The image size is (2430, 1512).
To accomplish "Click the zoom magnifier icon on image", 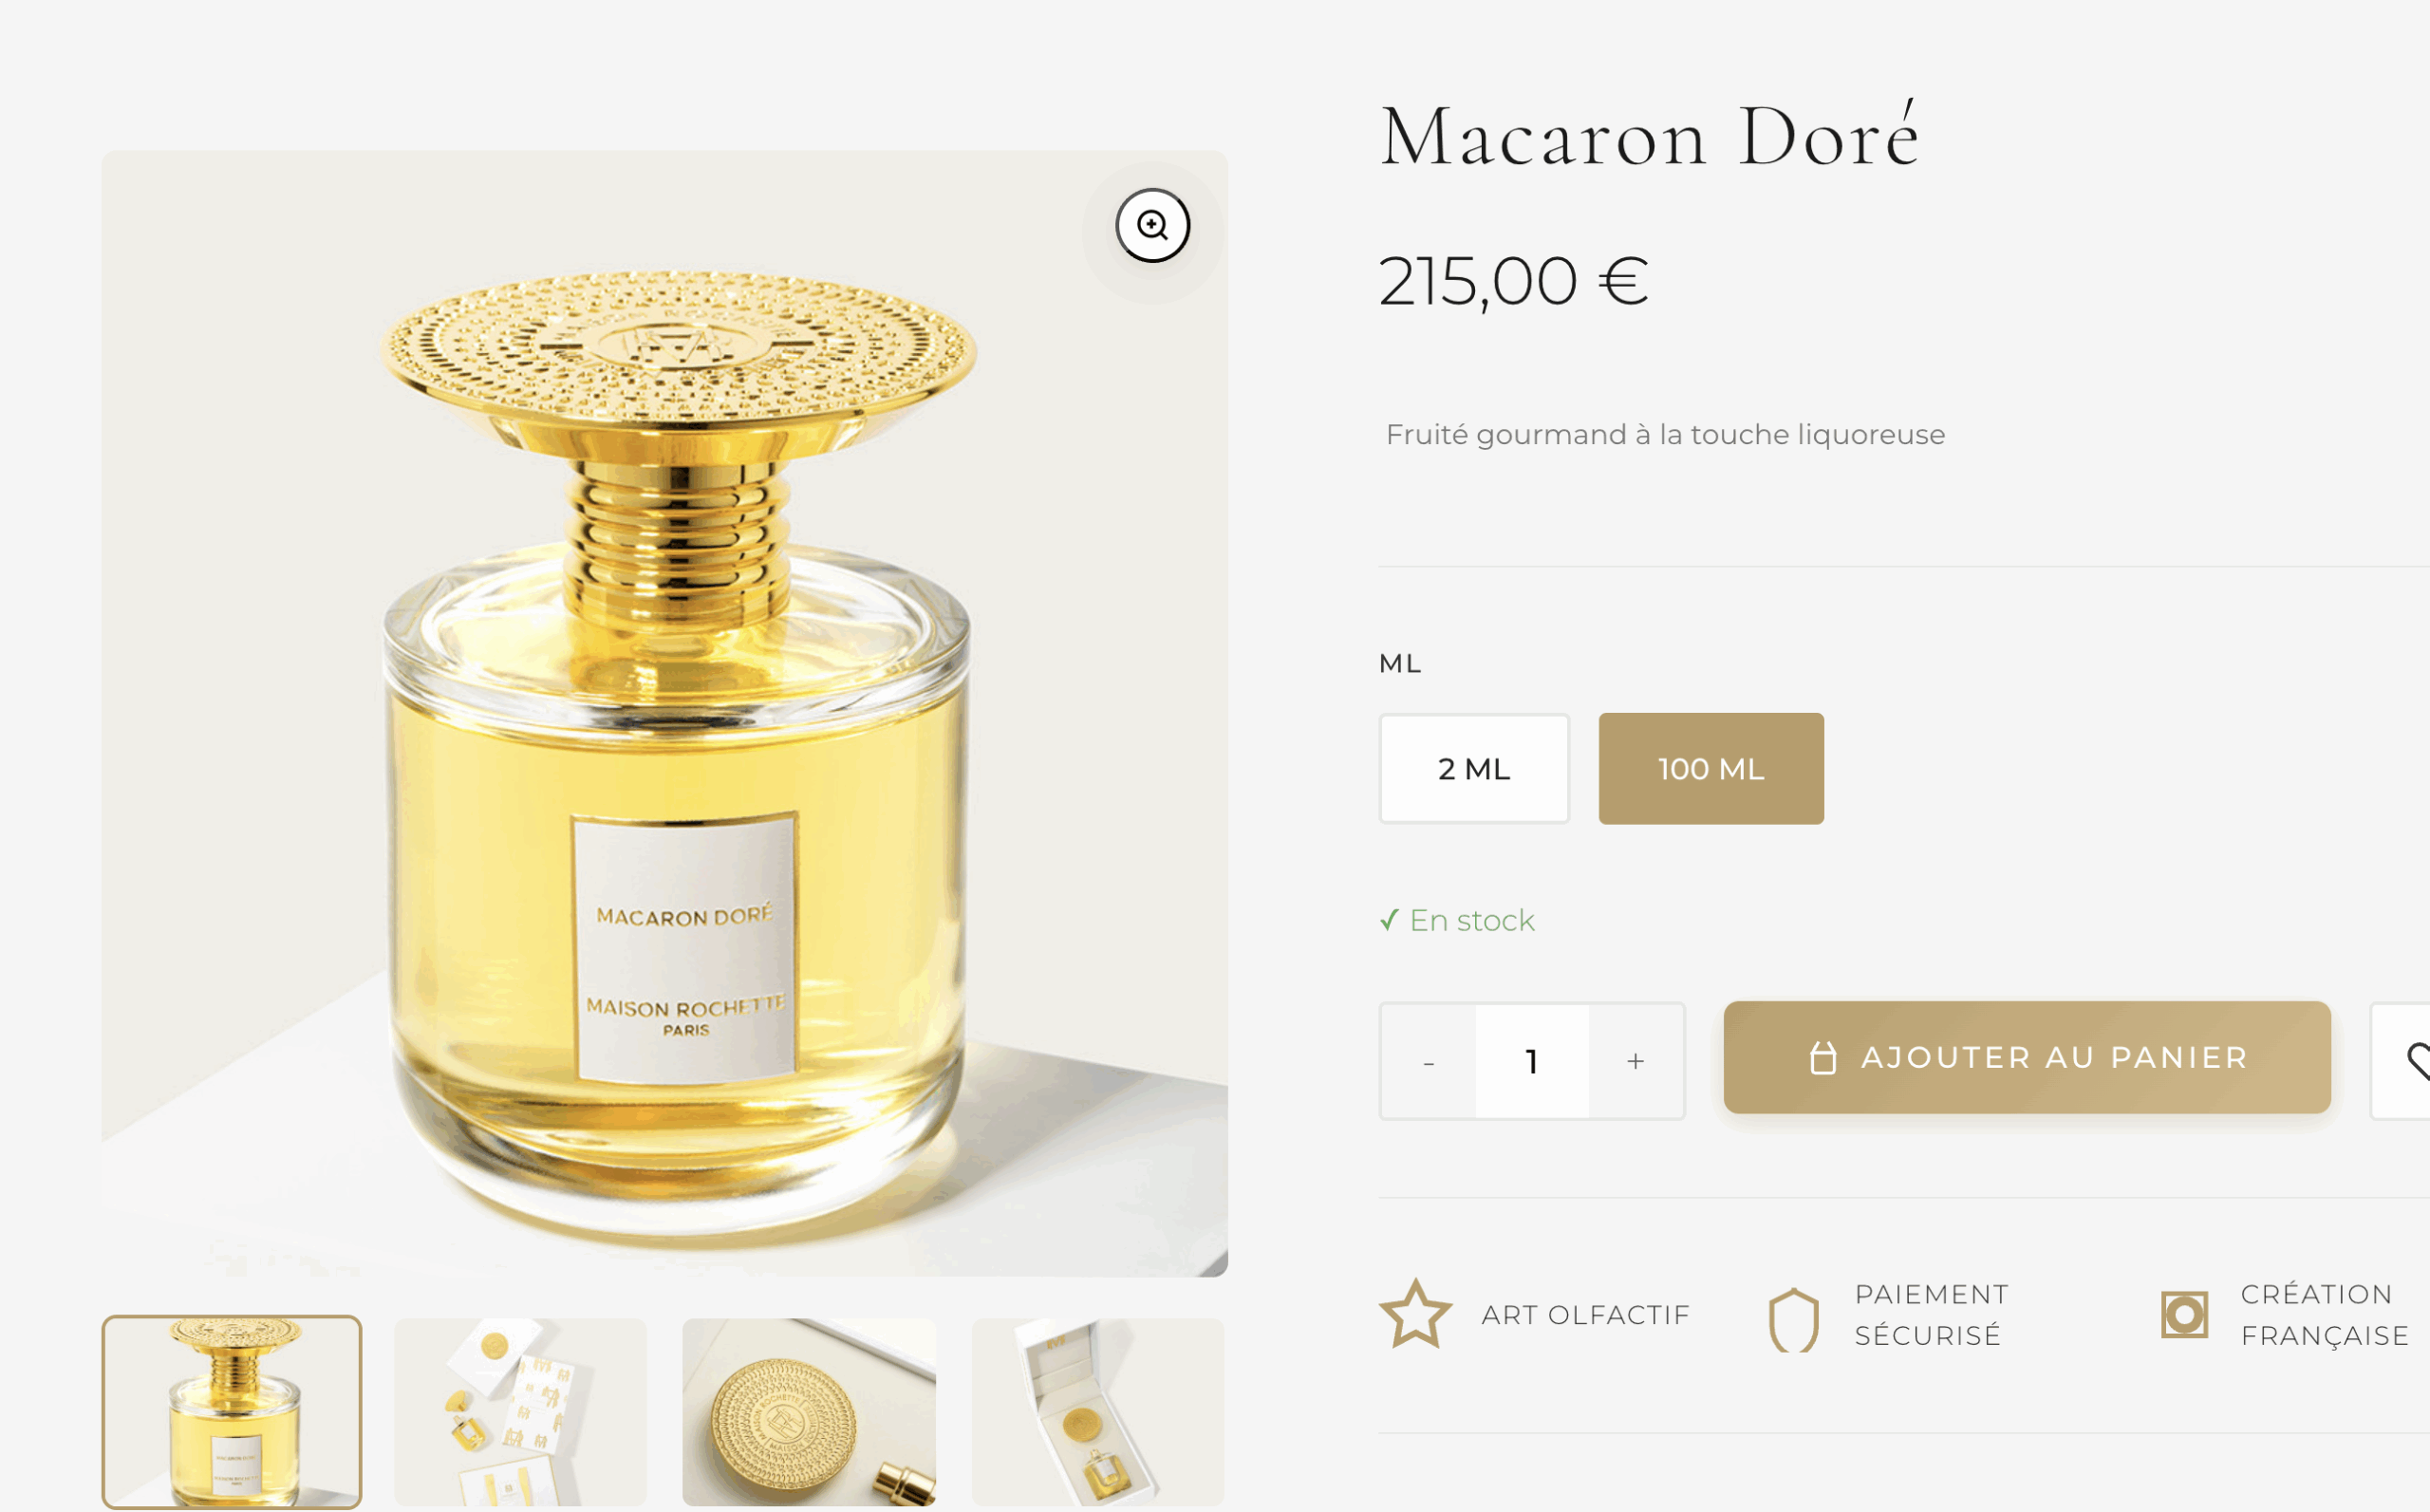I will click(x=1152, y=225).
